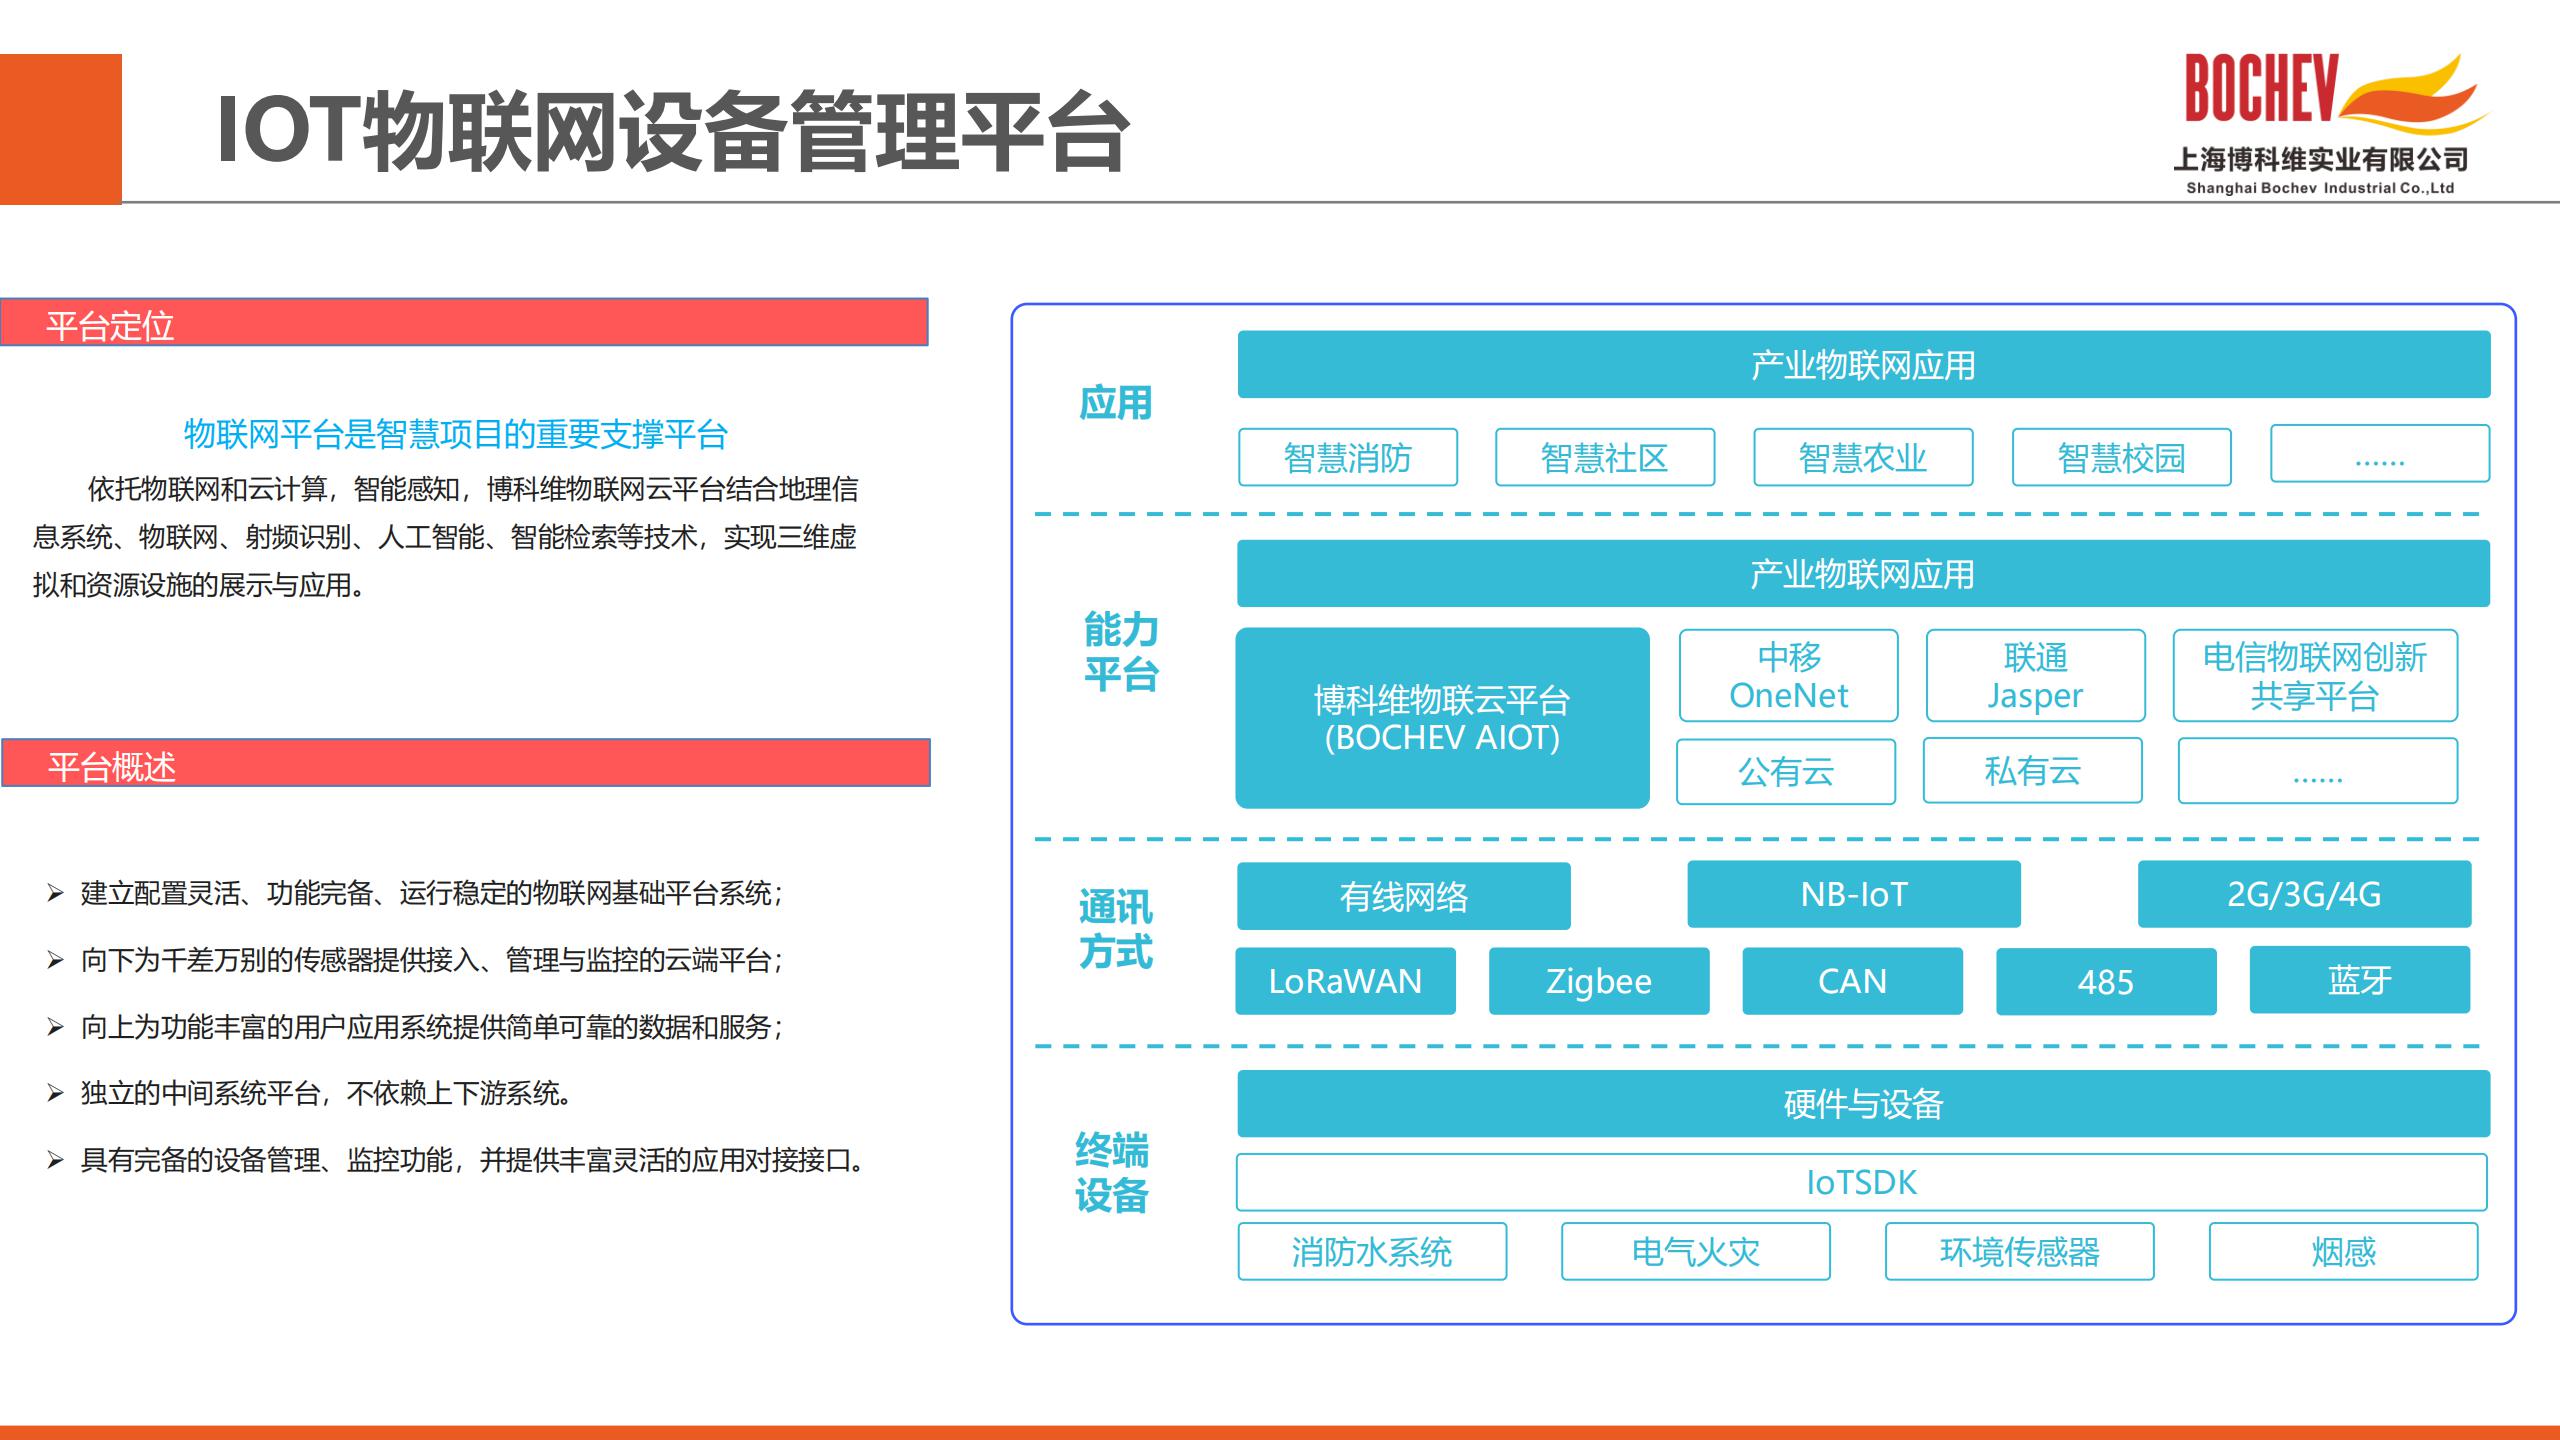Image resolution: width=2560 pixels, height=1440 pixels.
Task: Select the IoTSDK bar
Action: (x=1862, y=1183)
